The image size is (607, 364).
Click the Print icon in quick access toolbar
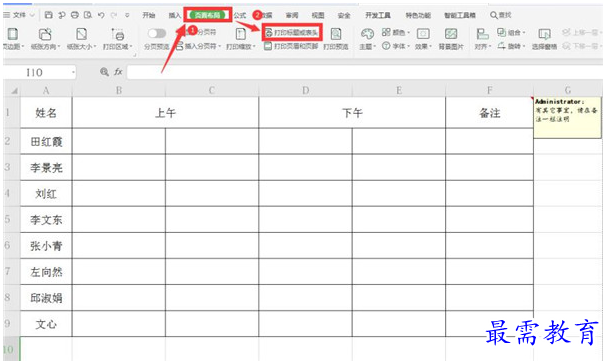tap(75, 15)
